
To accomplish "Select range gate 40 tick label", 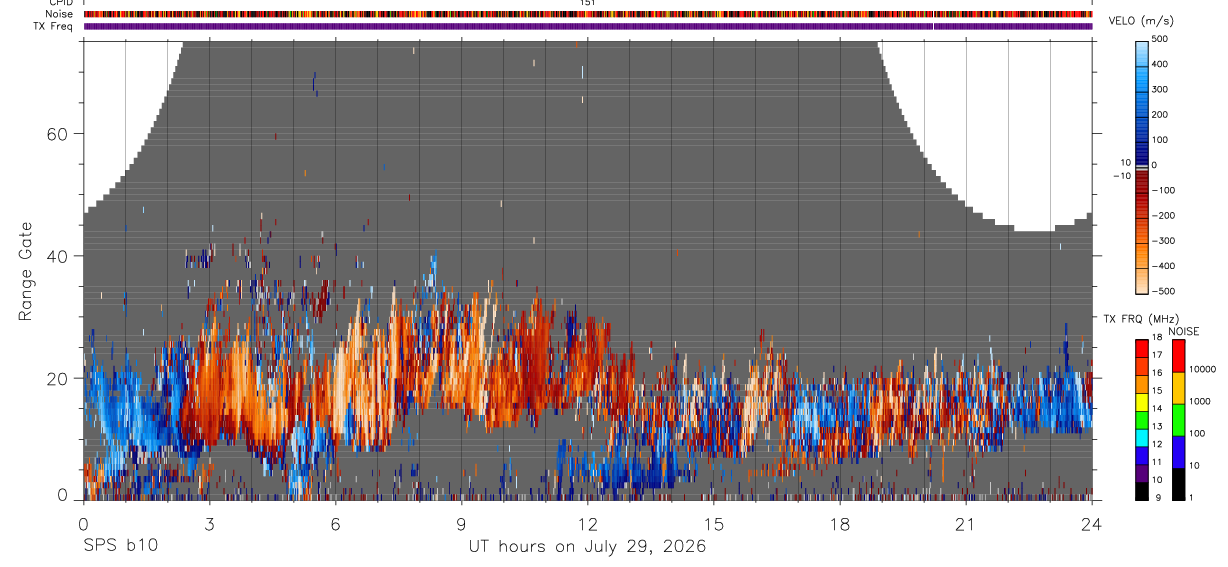I will pos(55,256).
